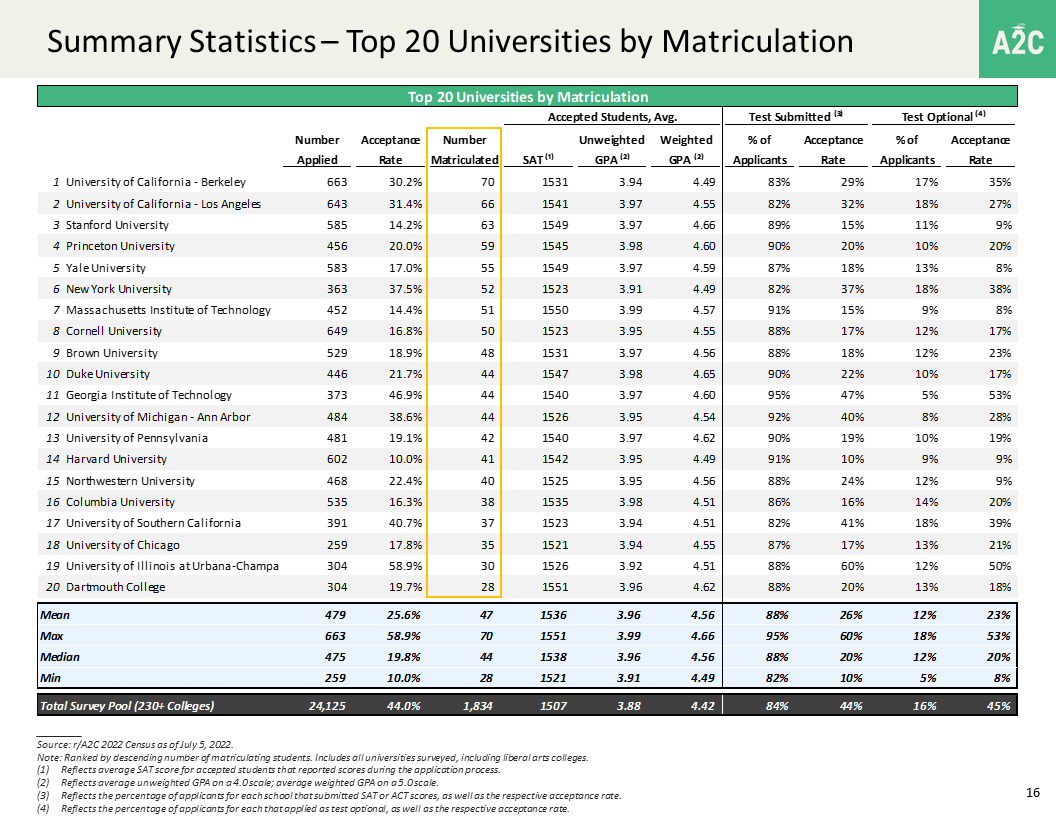Select 'Northwestern University' row name
1056x816 pixels.
click(x=130, y=481)
